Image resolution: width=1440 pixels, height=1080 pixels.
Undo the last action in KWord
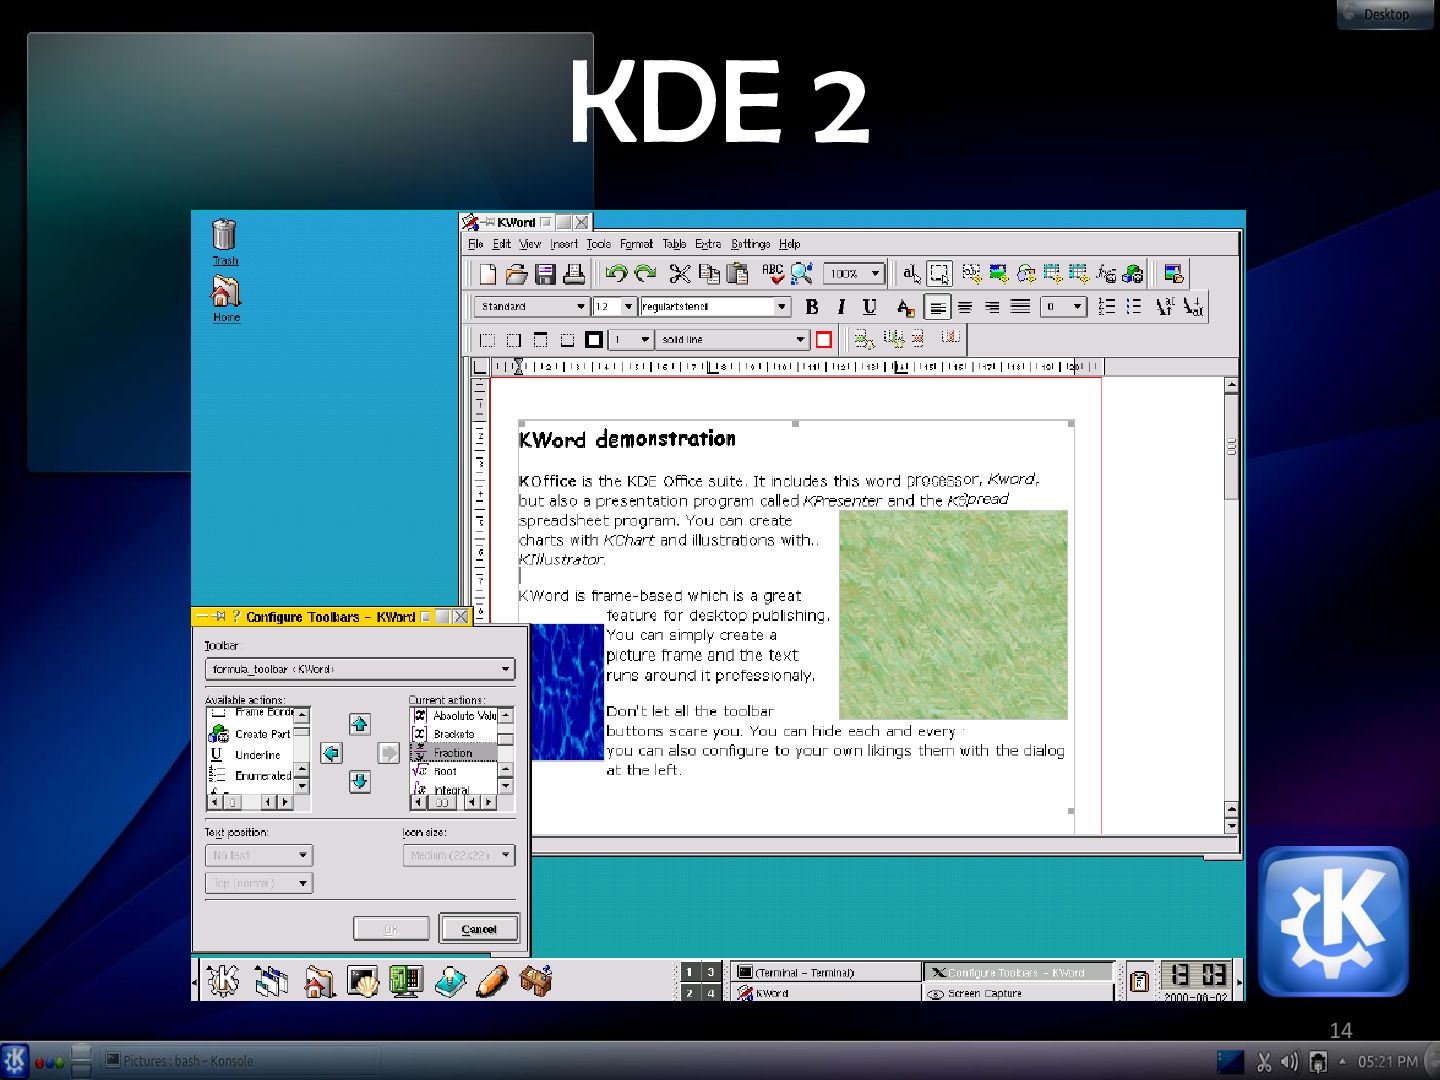pyautogui.click(x=616, y=273)
